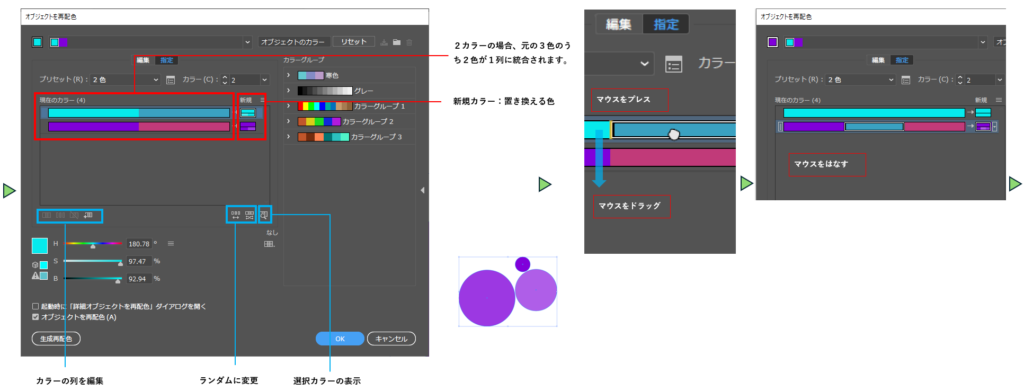The width and height of the screenshot is (1024, 391).
Task: Select the カラーグループ 1 rainbow swatch strip
Action: (325, 106)
